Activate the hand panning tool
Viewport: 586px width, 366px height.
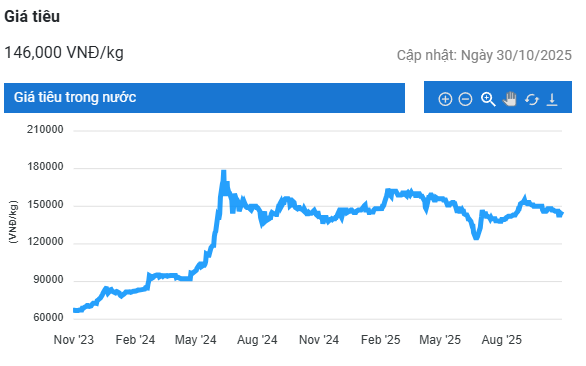coord(510,99)
